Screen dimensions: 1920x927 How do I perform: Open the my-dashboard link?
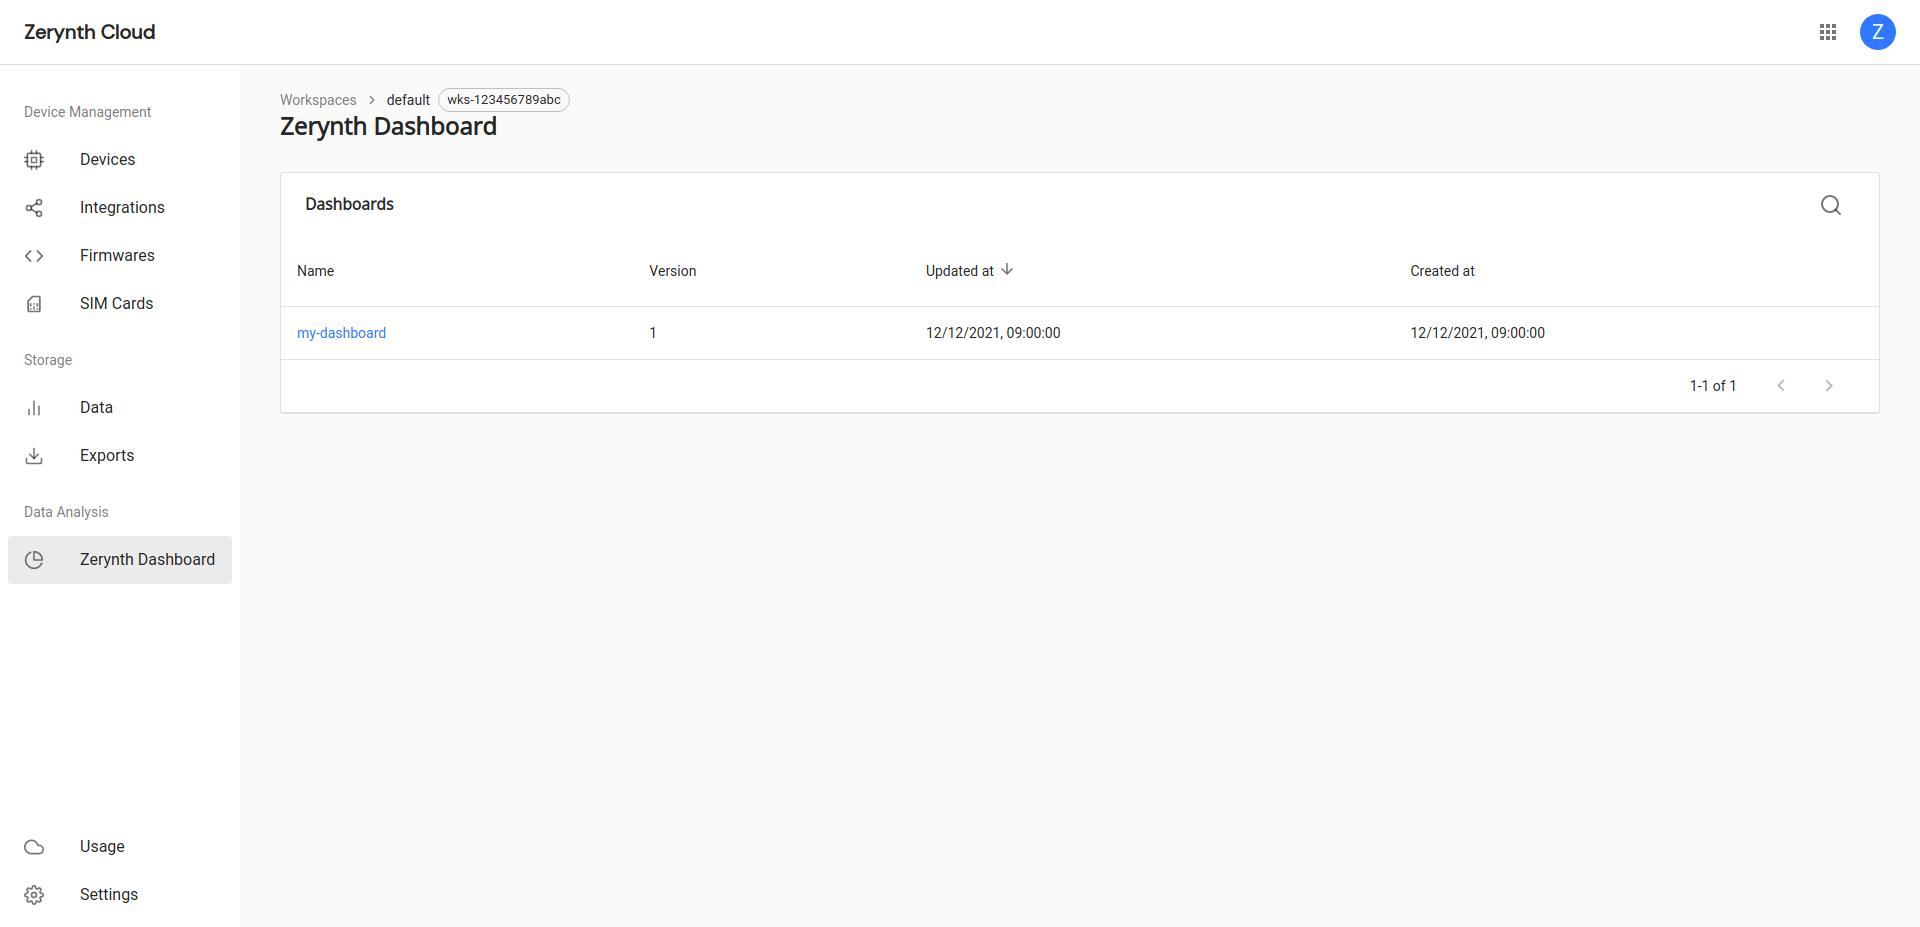tap(341, 333)
